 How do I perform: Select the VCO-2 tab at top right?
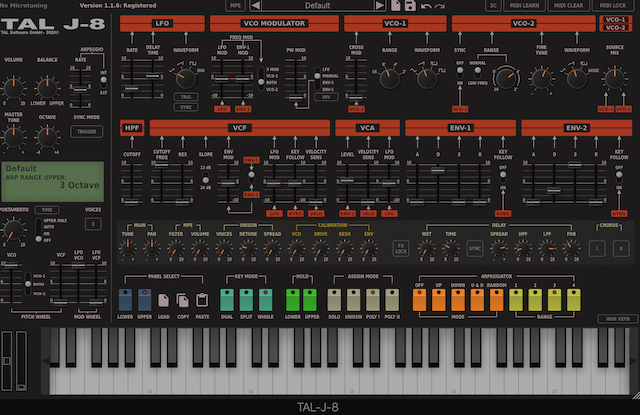[615, 27]
